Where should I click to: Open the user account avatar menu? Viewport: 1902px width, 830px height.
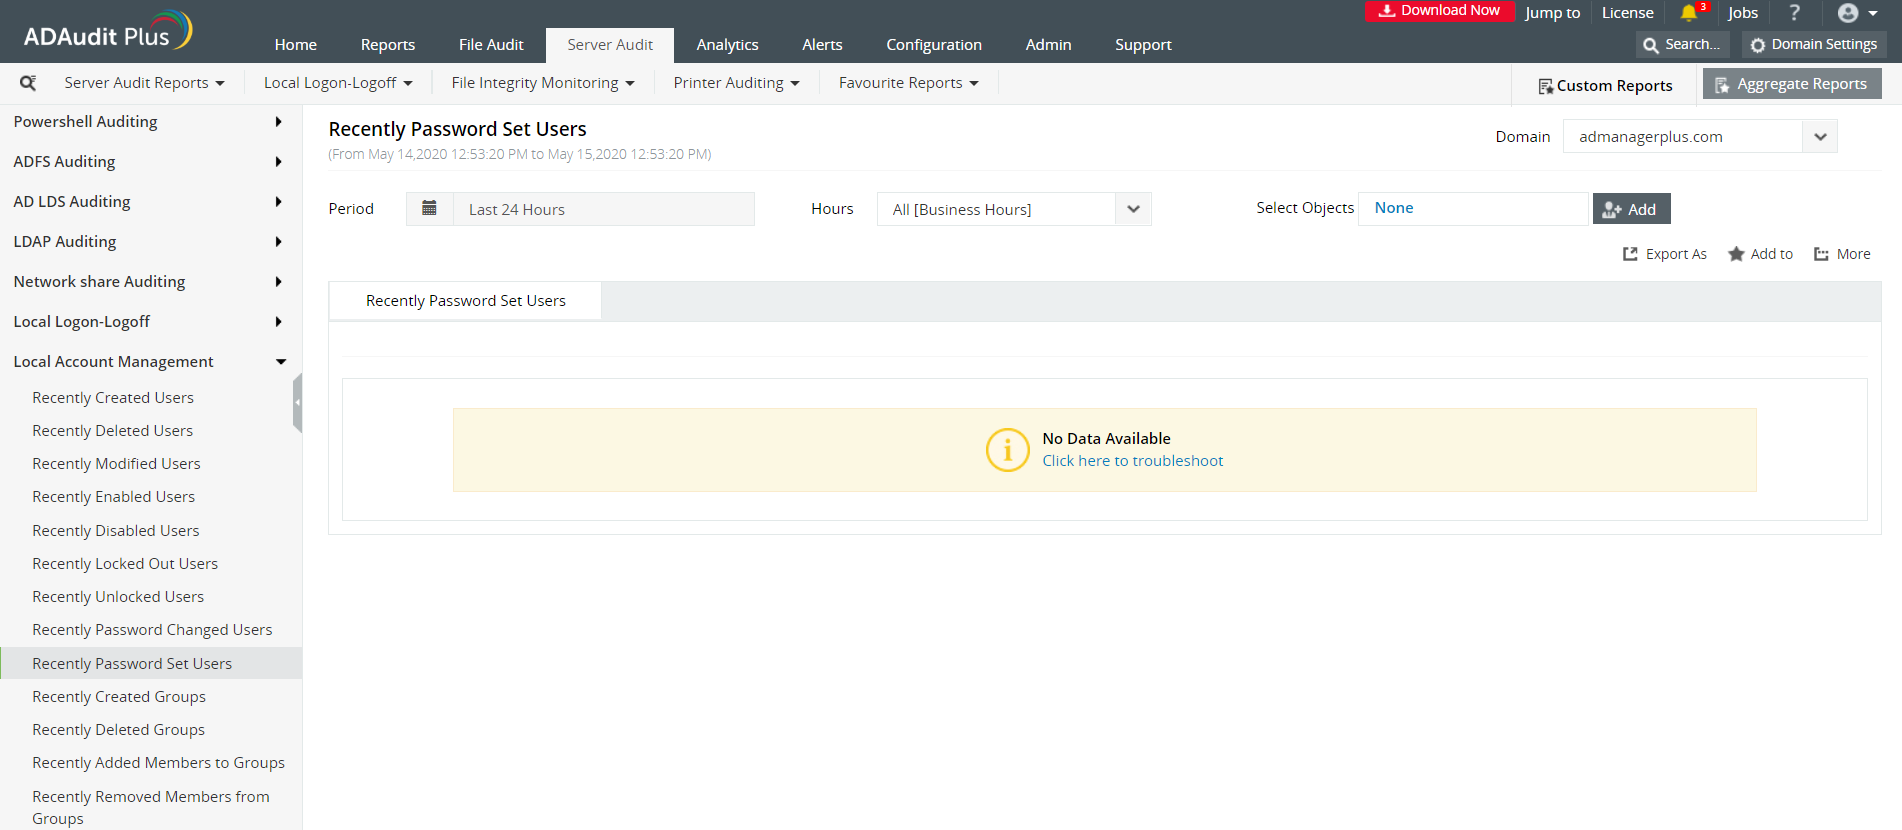pyautogui.click(x=1858, y=13)
